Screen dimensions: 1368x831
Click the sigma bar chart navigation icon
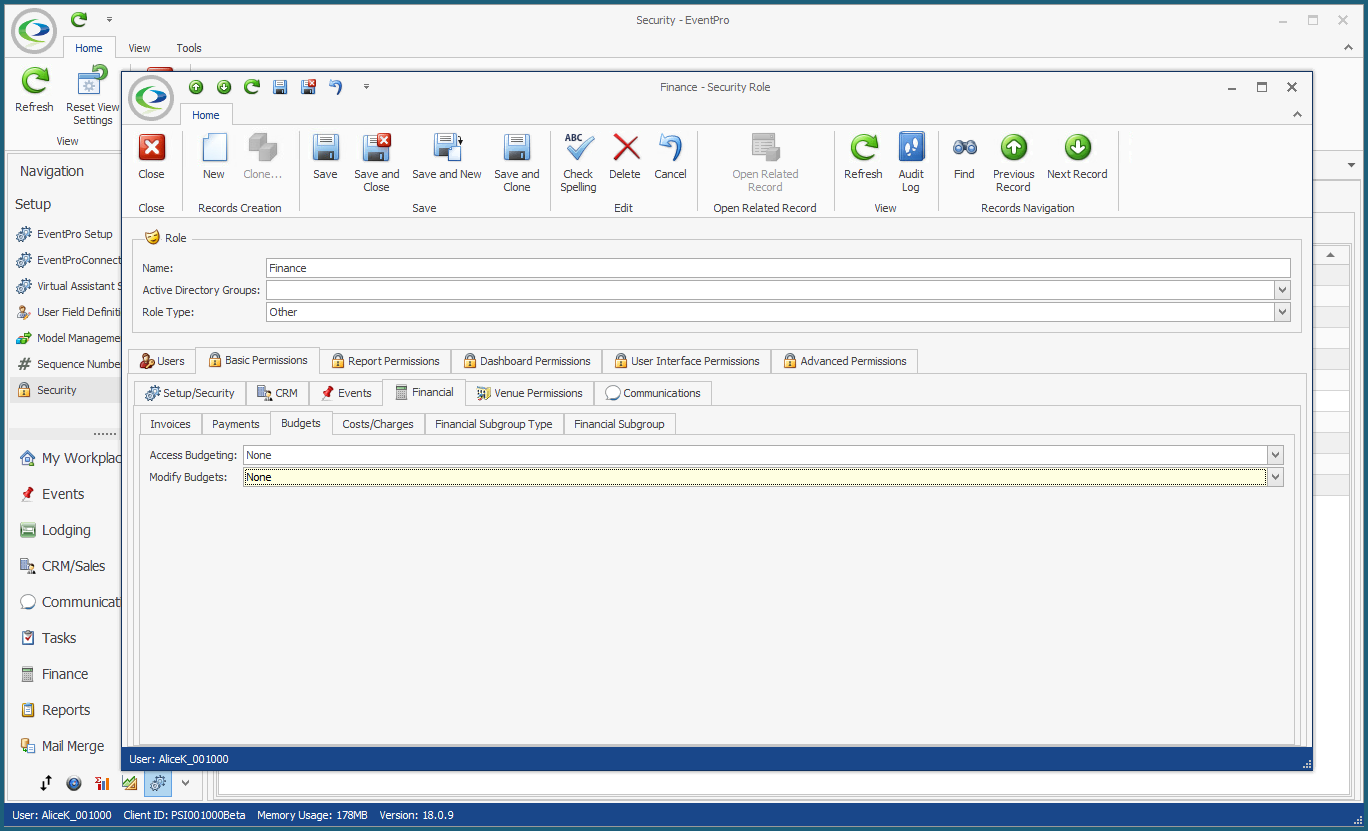click(x=102, y=783)
